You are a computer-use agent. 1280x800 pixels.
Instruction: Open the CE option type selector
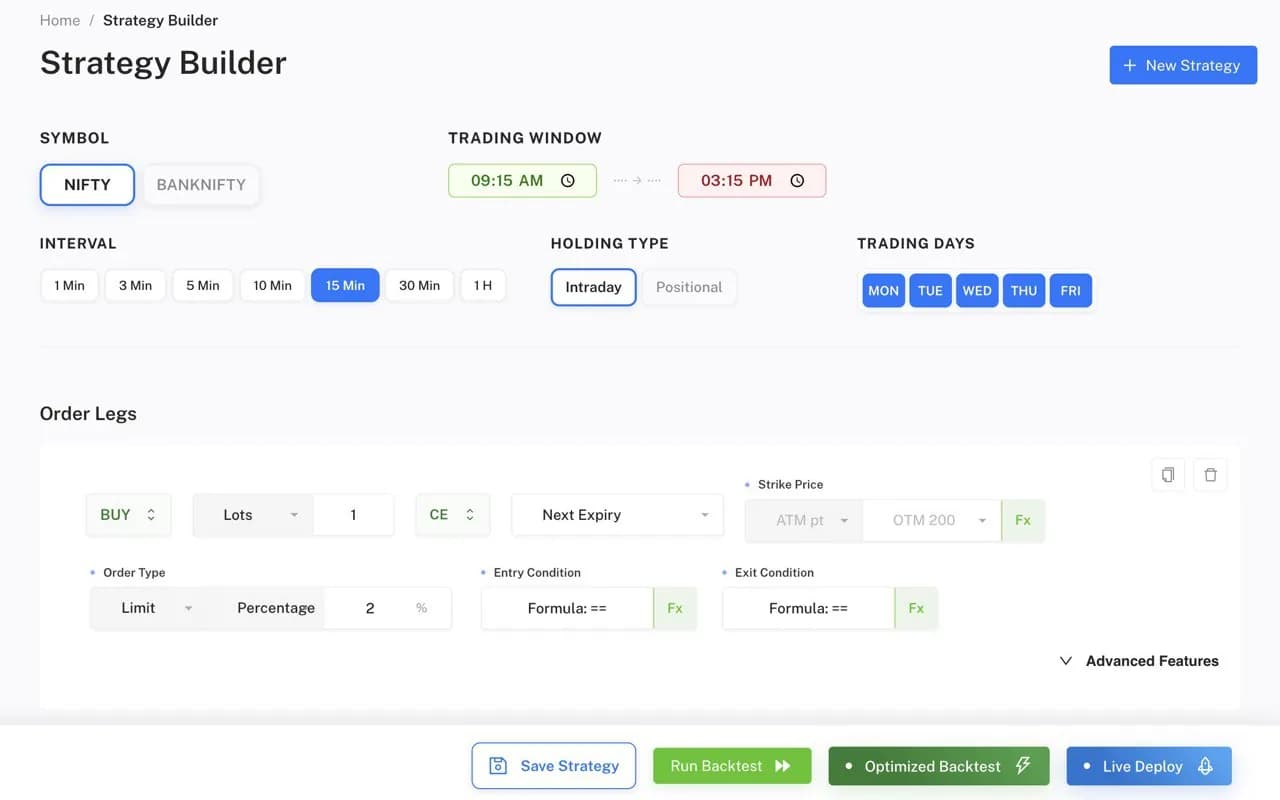(452, 515)
